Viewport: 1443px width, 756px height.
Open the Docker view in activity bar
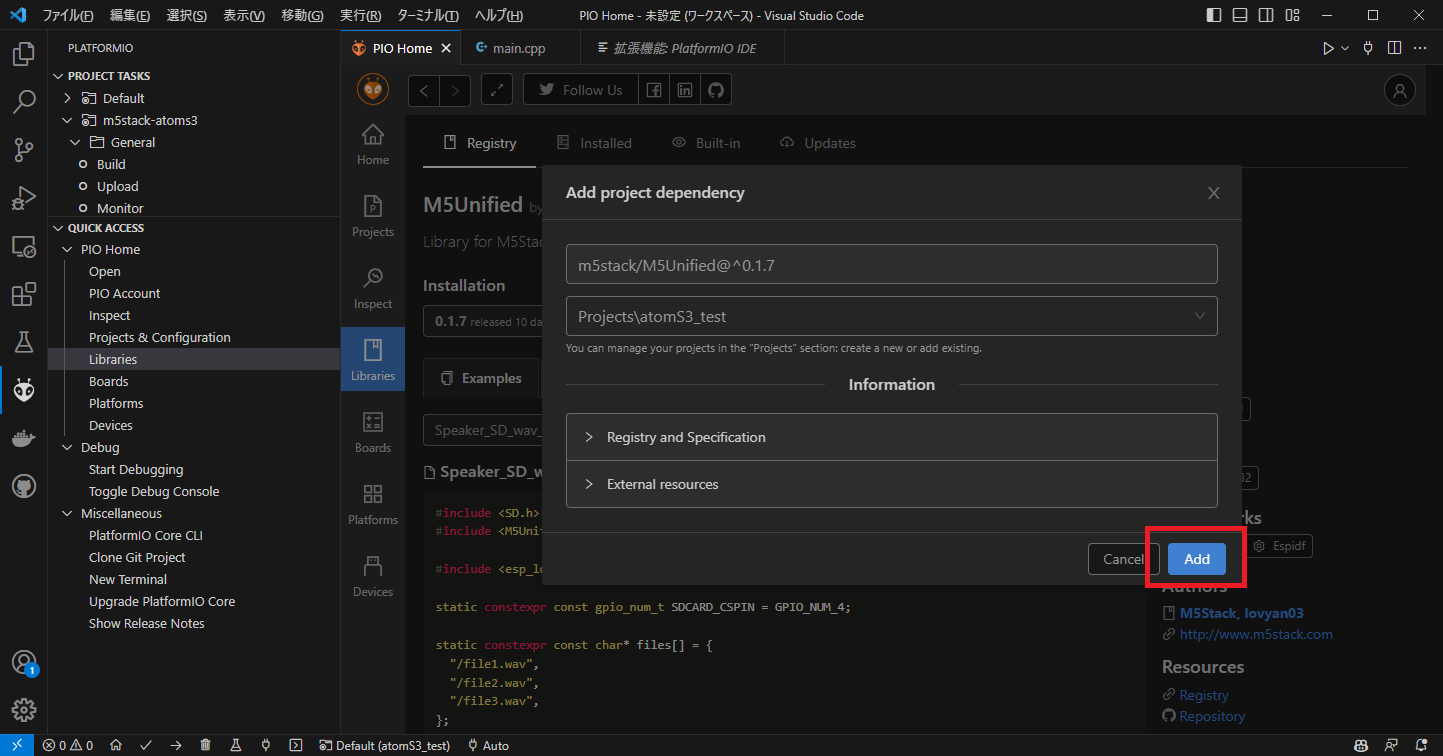pyautogui.click(x=24, y=439)
